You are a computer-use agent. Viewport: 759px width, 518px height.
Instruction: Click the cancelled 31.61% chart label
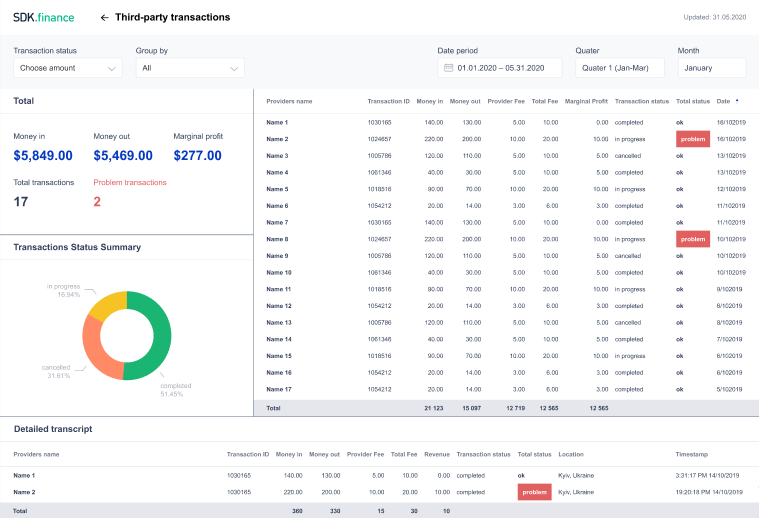(x=56, y=371)
